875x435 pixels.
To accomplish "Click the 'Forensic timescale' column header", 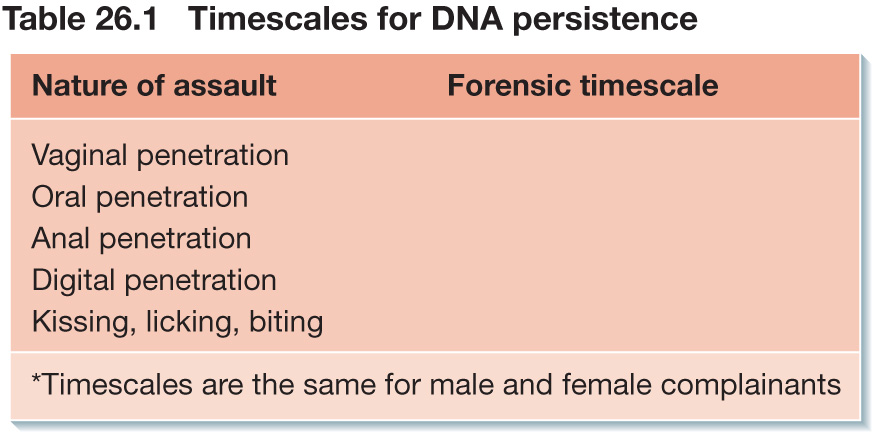I will pyautogui.click(x=583, y=86).
